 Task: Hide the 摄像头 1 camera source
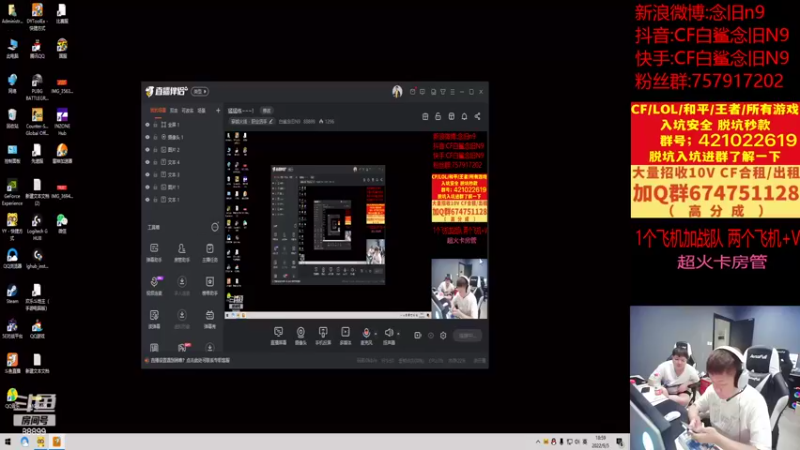[147, 137]
